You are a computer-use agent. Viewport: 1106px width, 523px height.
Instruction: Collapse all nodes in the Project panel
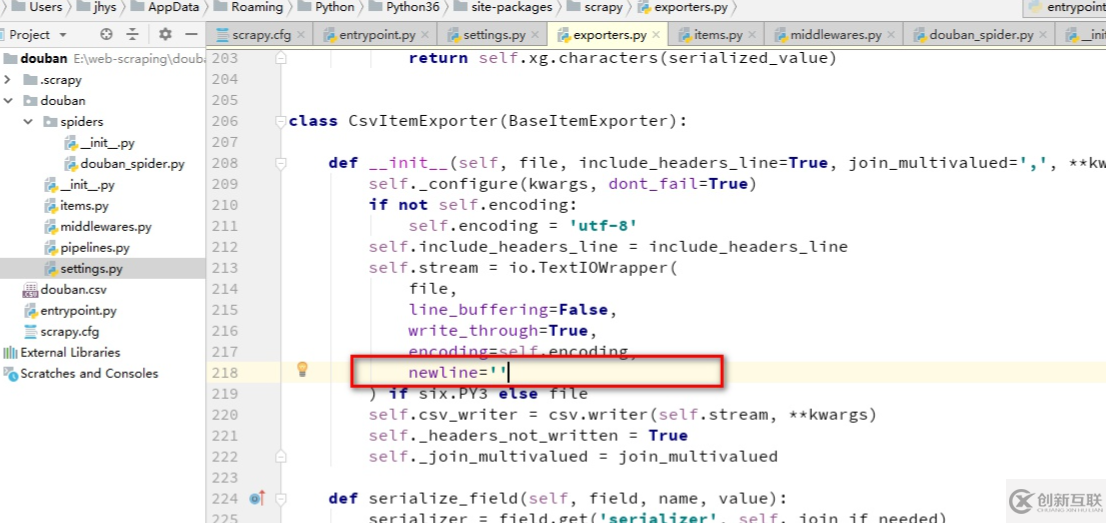tap(133, 35)
